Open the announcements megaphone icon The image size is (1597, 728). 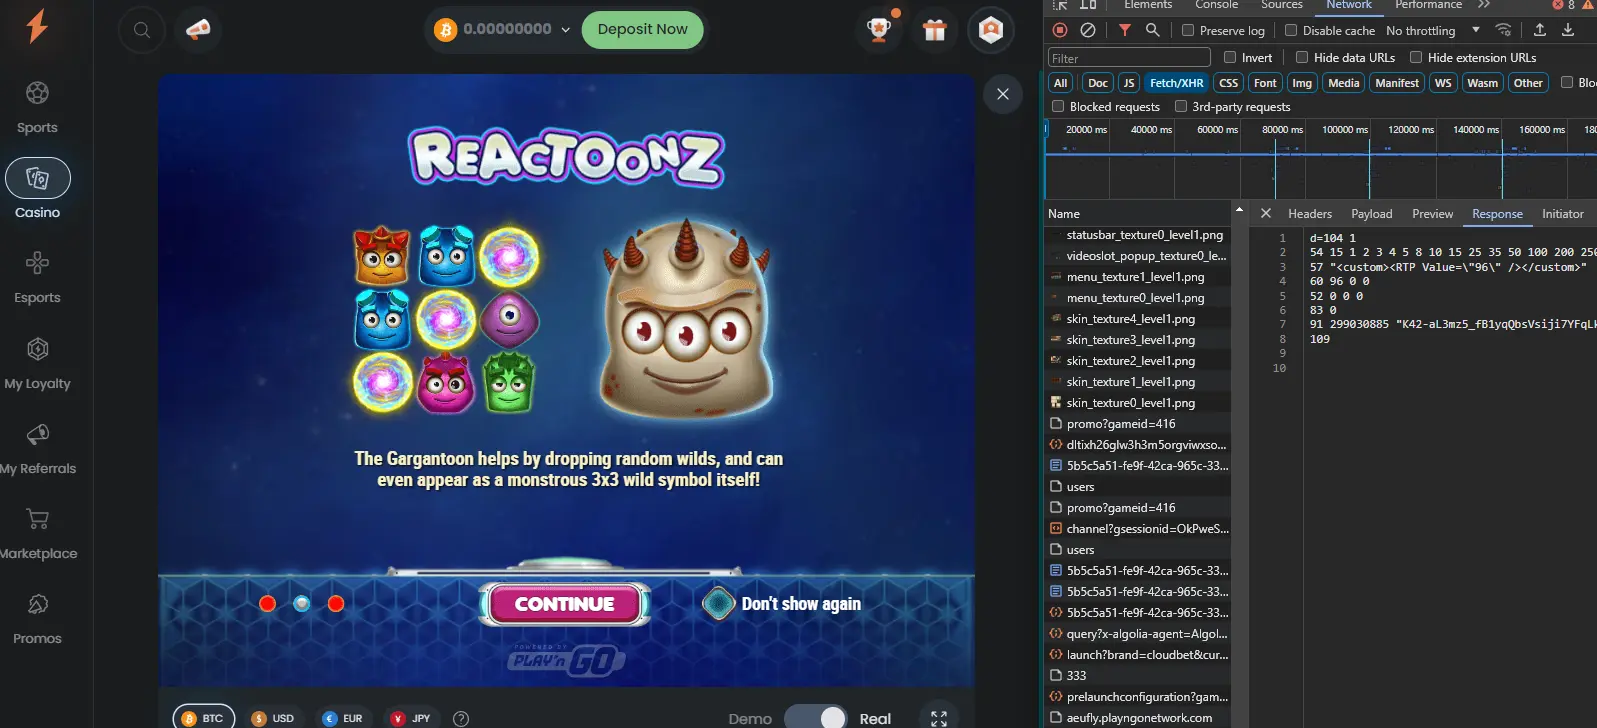click(198, 30)
